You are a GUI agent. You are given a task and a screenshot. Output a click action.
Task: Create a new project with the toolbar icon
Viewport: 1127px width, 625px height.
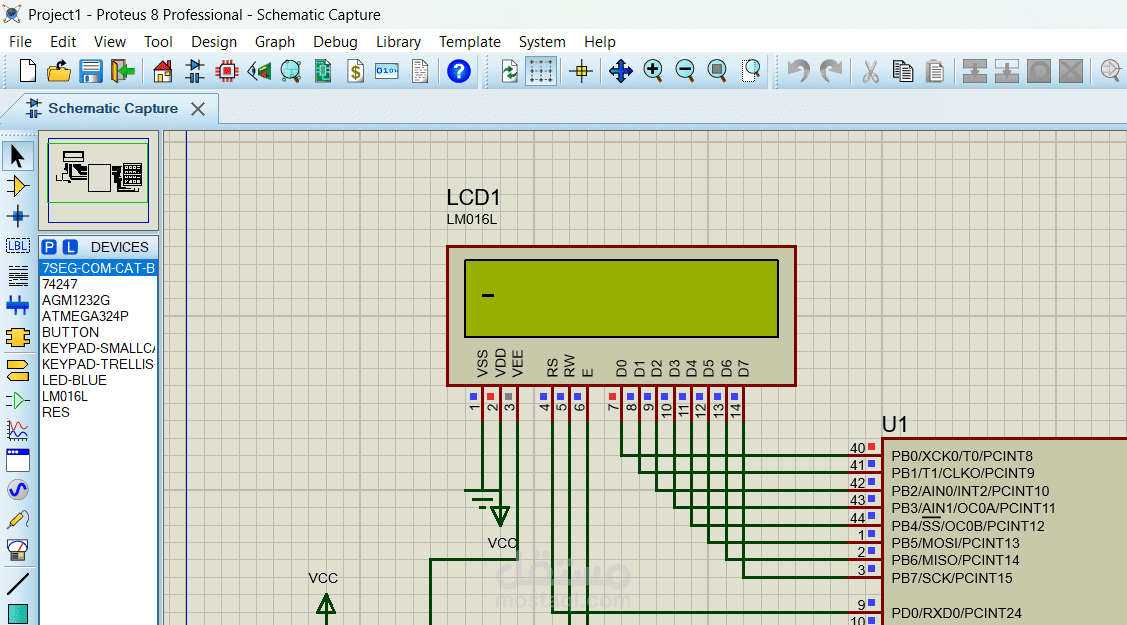[x=27, y=71]
